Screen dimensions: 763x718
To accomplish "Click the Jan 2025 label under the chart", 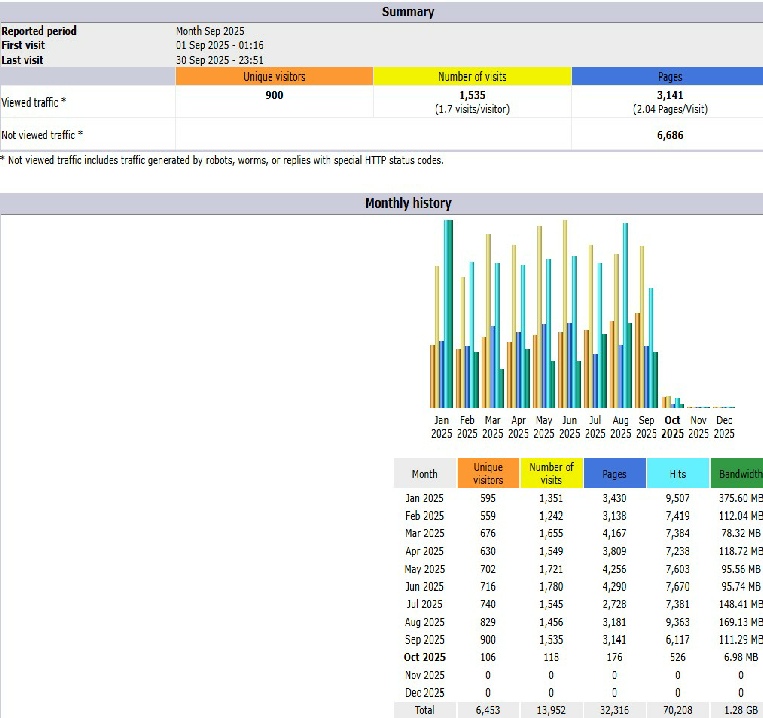I will [441, 427].
